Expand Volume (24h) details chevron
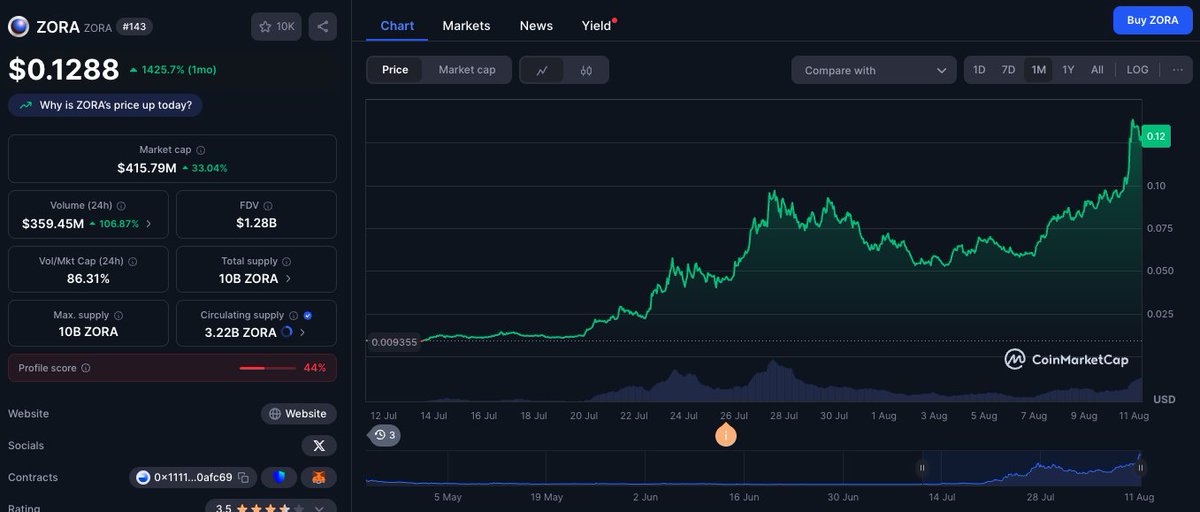 click(x=149, y=224)
